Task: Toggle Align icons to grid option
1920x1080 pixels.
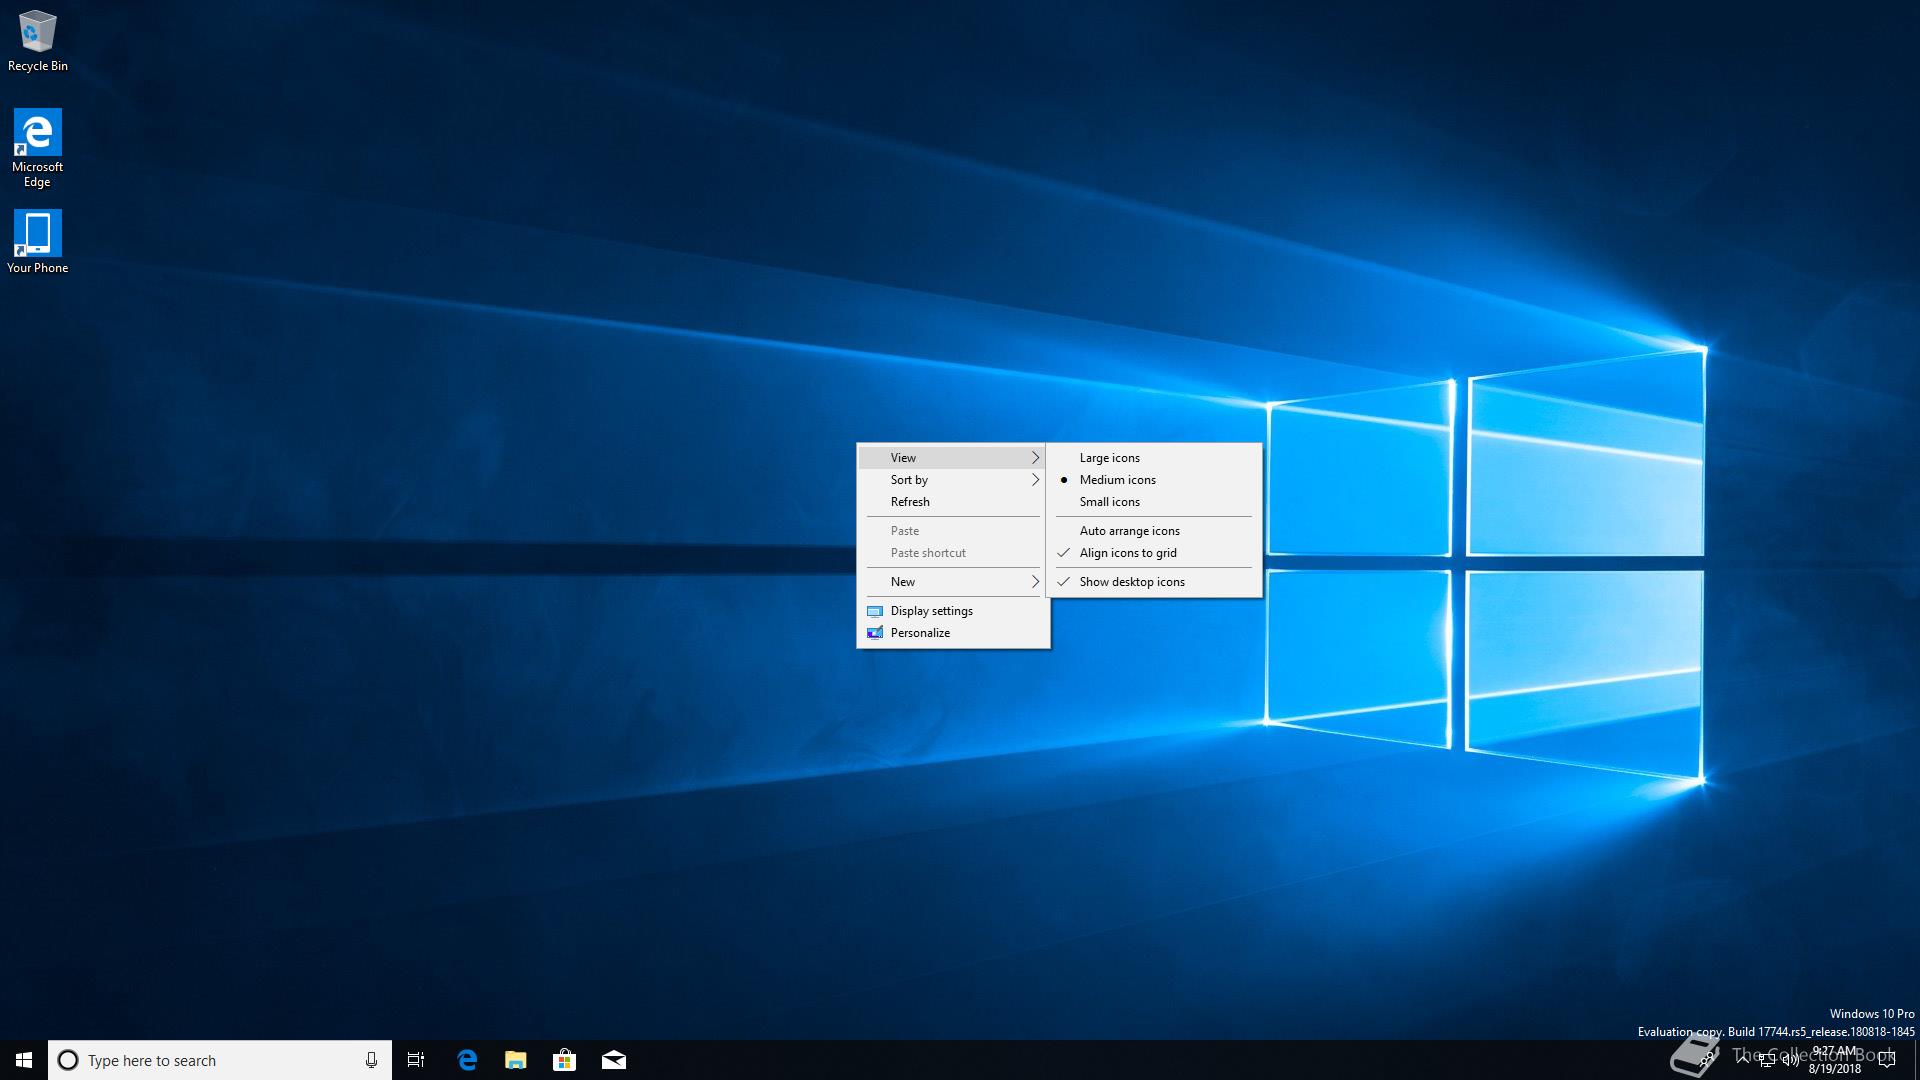Action: point(1128,553)
